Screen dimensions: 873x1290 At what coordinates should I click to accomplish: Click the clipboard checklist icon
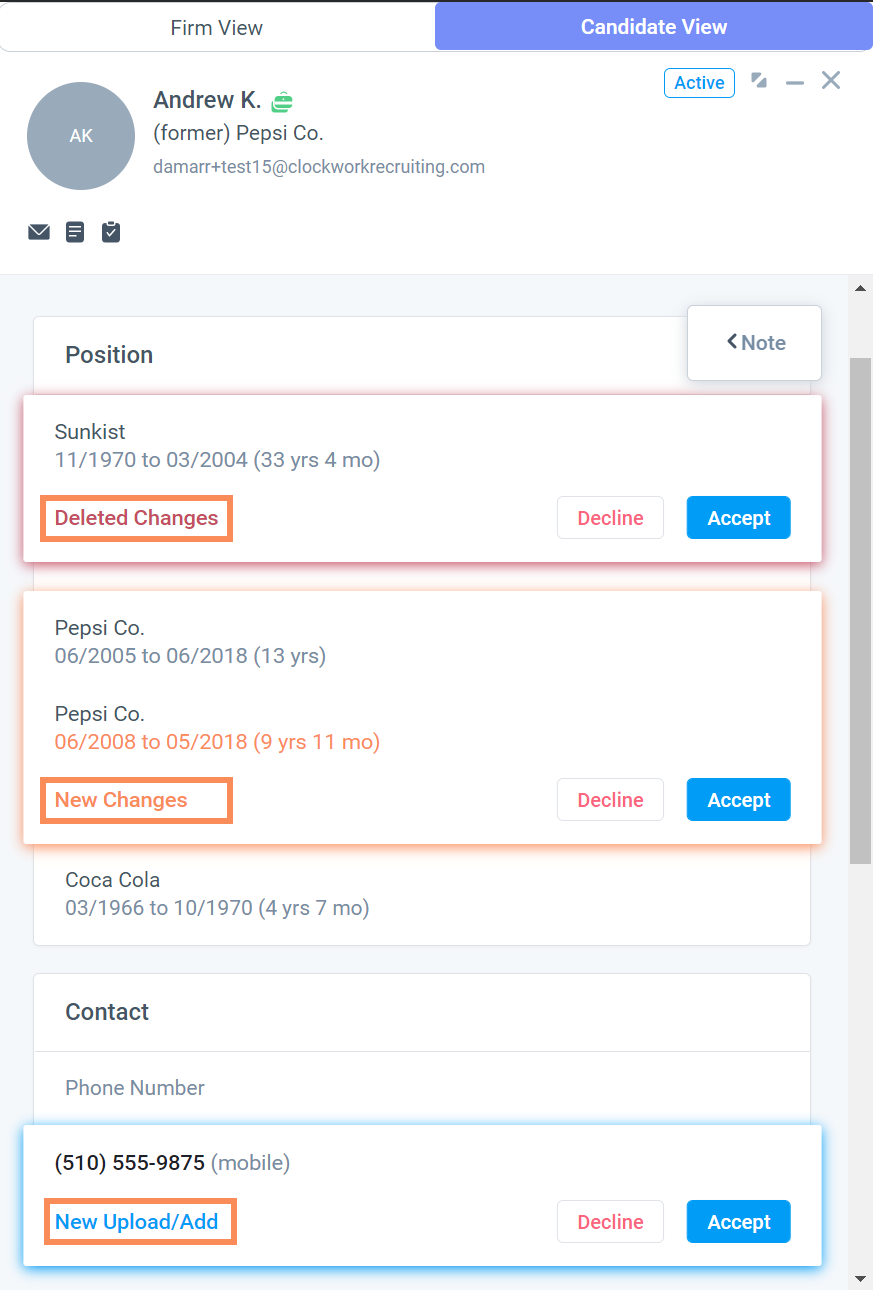pos(111,232)
